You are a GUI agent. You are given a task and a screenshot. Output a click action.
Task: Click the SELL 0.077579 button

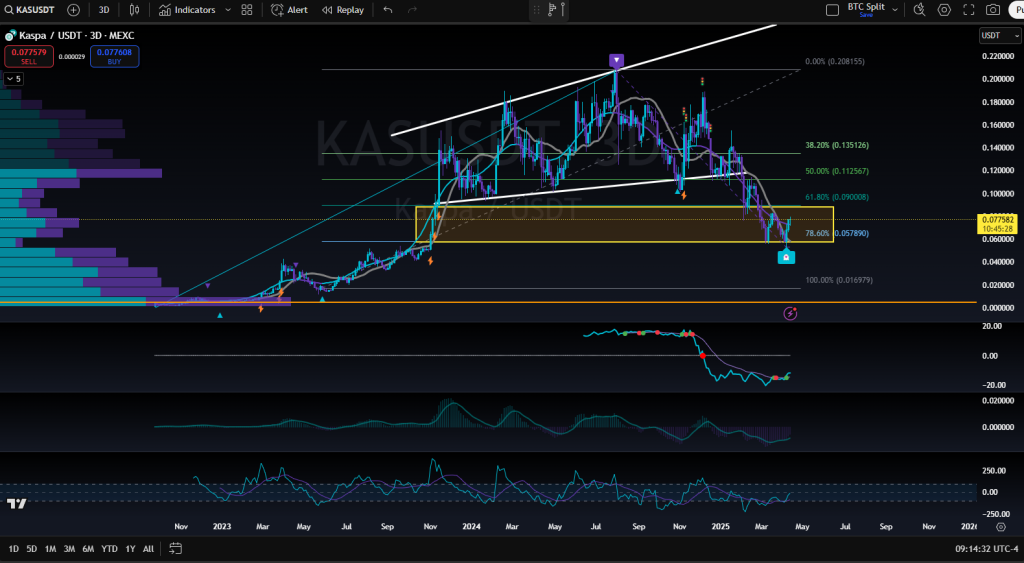[29, 56]
